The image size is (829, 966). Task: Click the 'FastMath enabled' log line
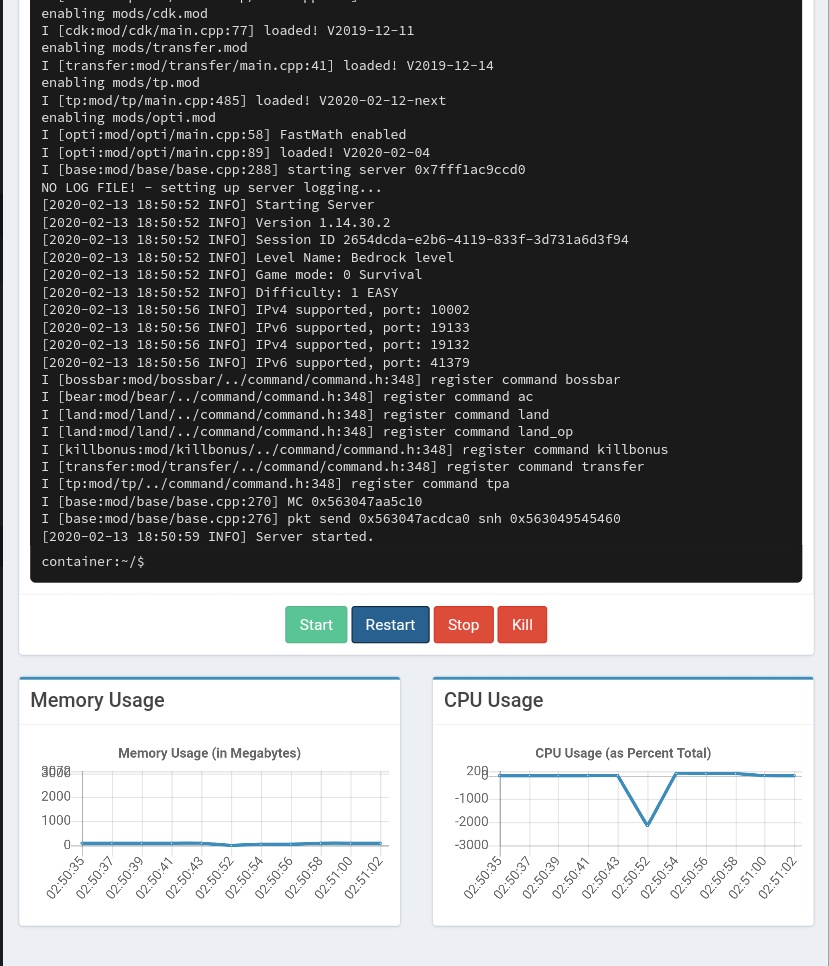tap(224, 135)
